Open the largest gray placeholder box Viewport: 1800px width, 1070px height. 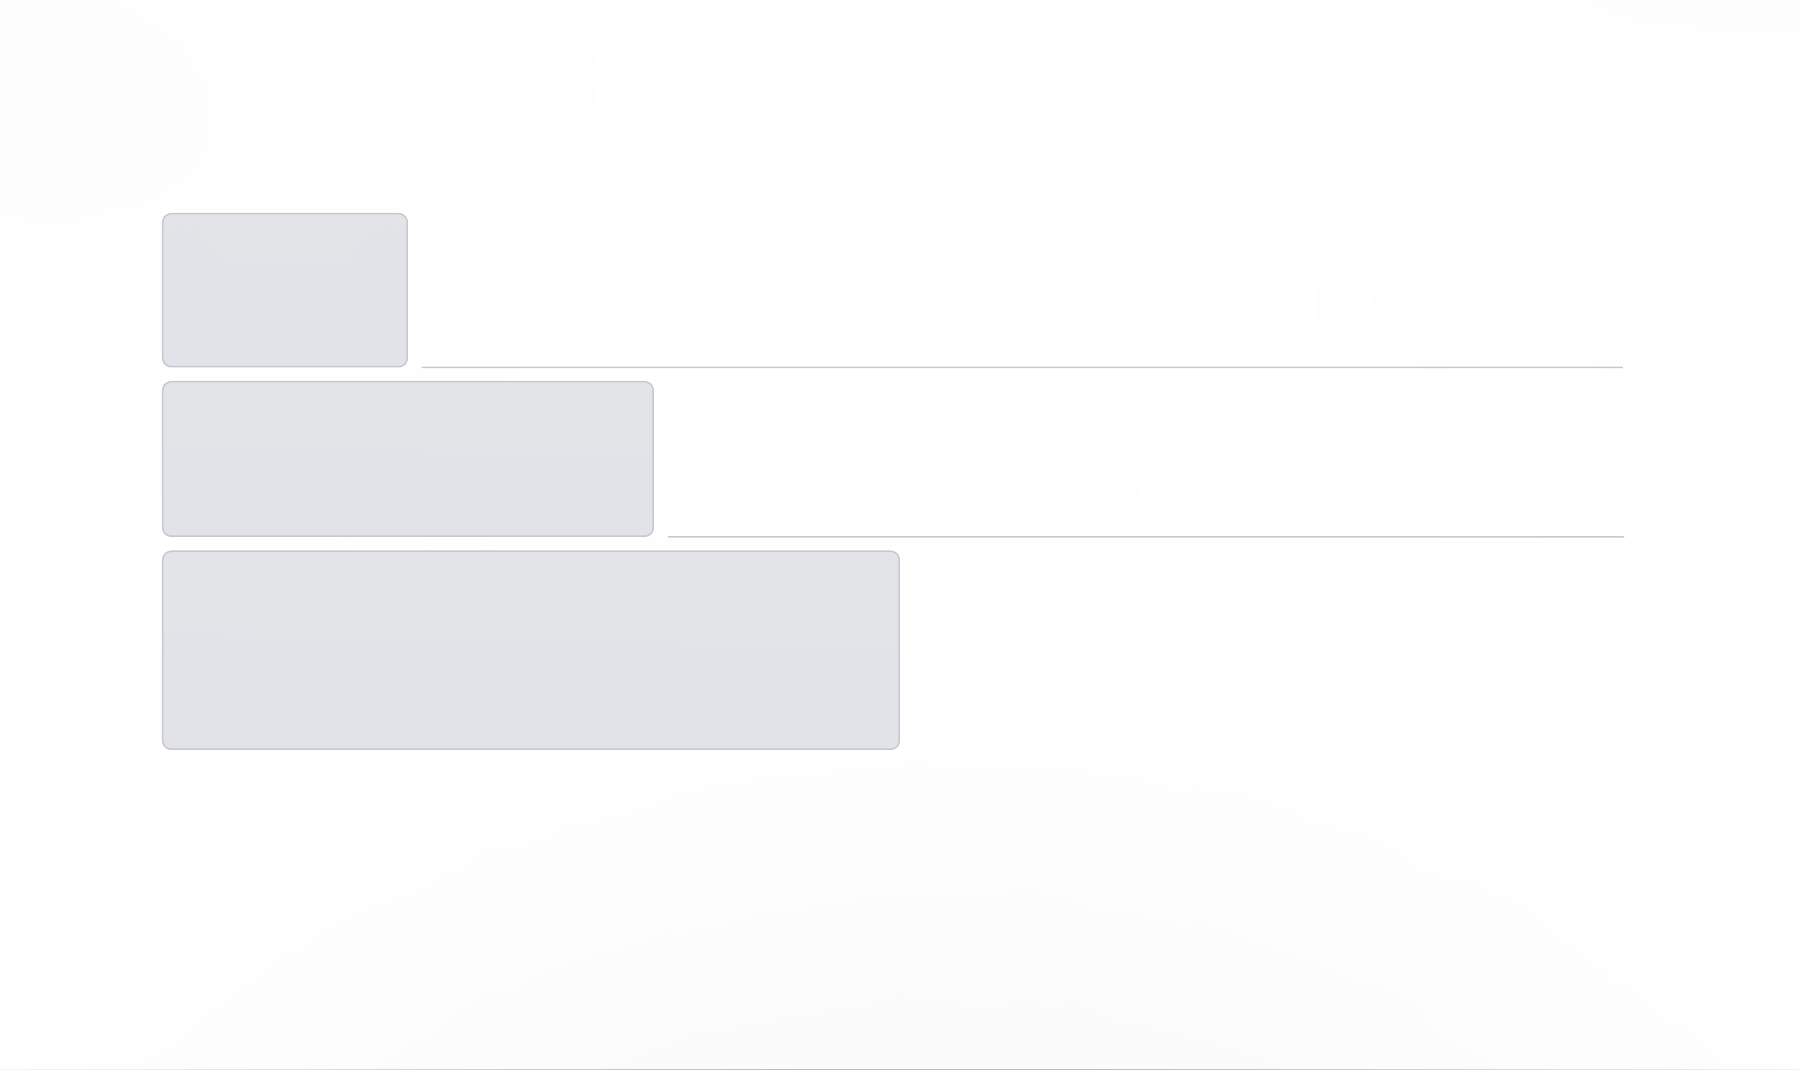tap(531, 650)
